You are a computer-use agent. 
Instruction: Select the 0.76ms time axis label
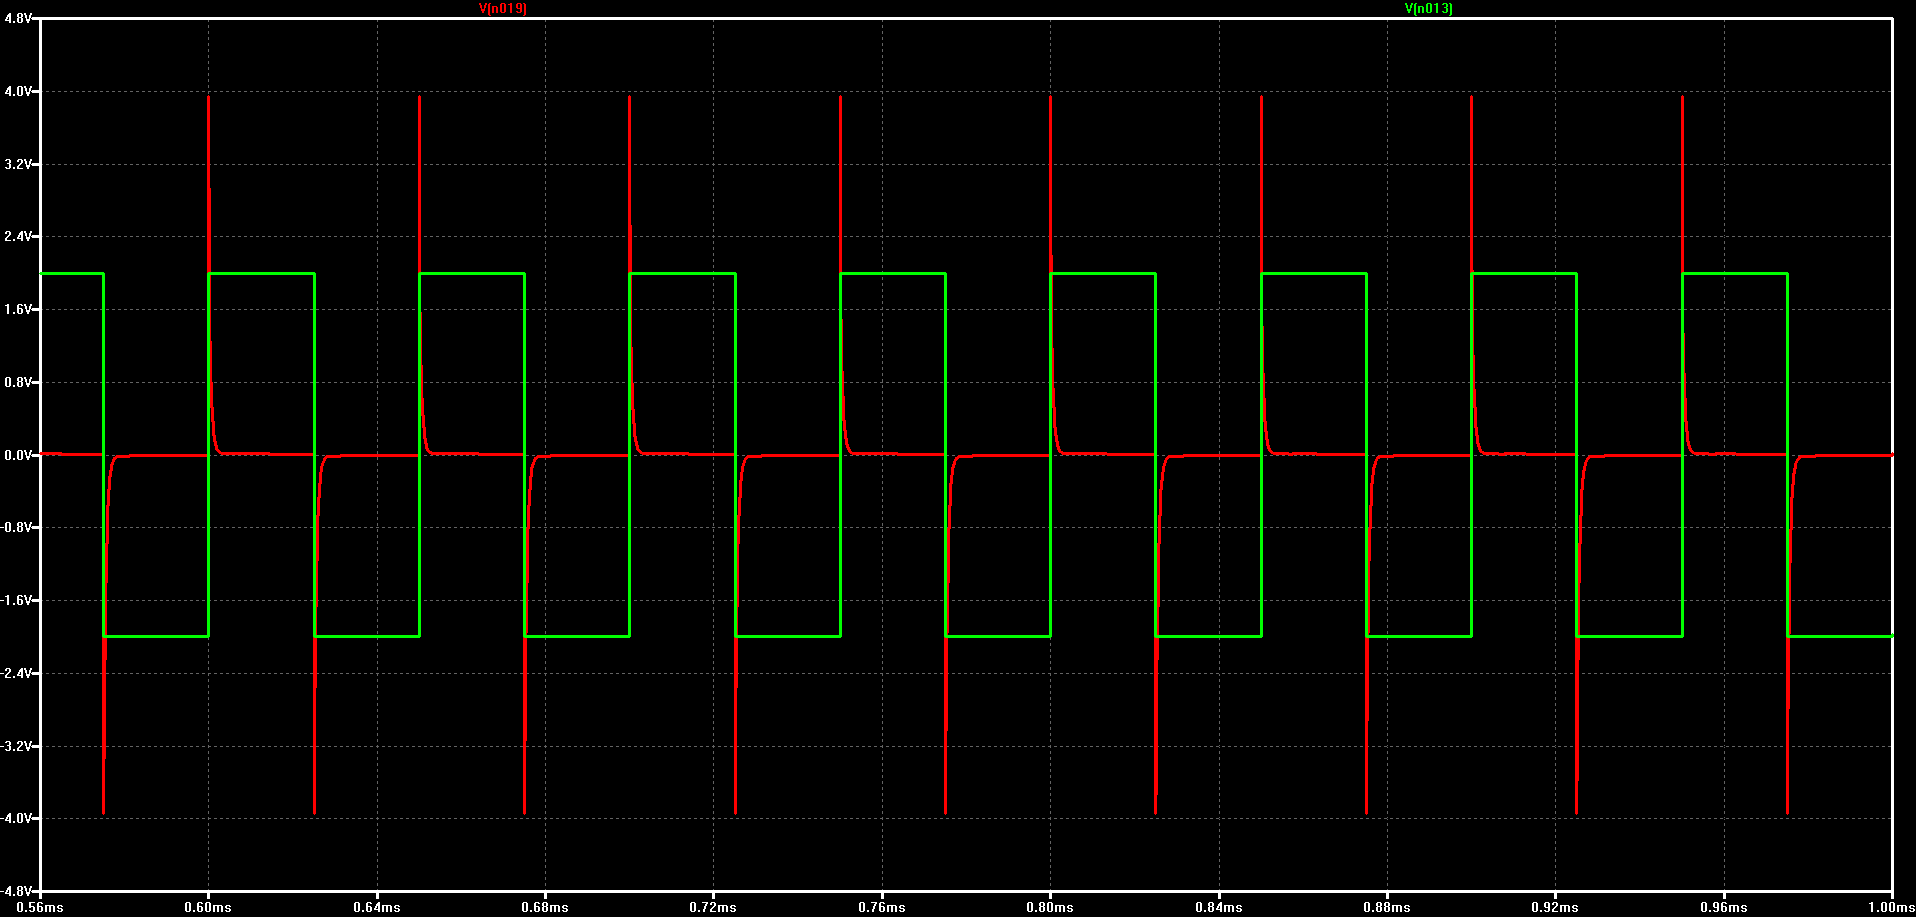[882, 907]
